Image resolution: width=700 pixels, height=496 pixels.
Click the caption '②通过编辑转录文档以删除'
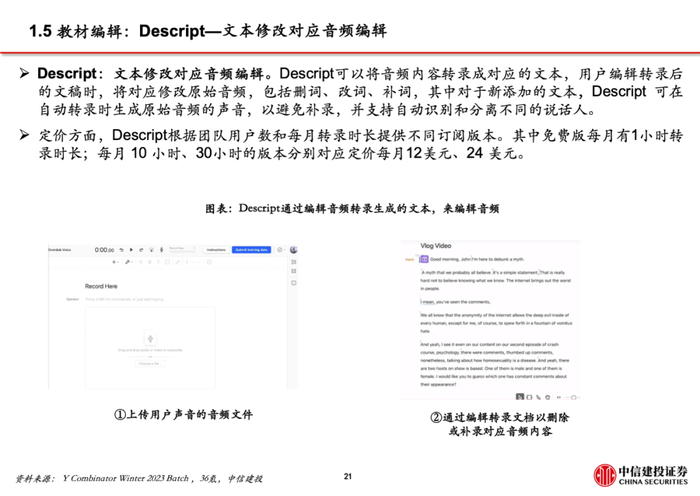click(x=500, y=417)
